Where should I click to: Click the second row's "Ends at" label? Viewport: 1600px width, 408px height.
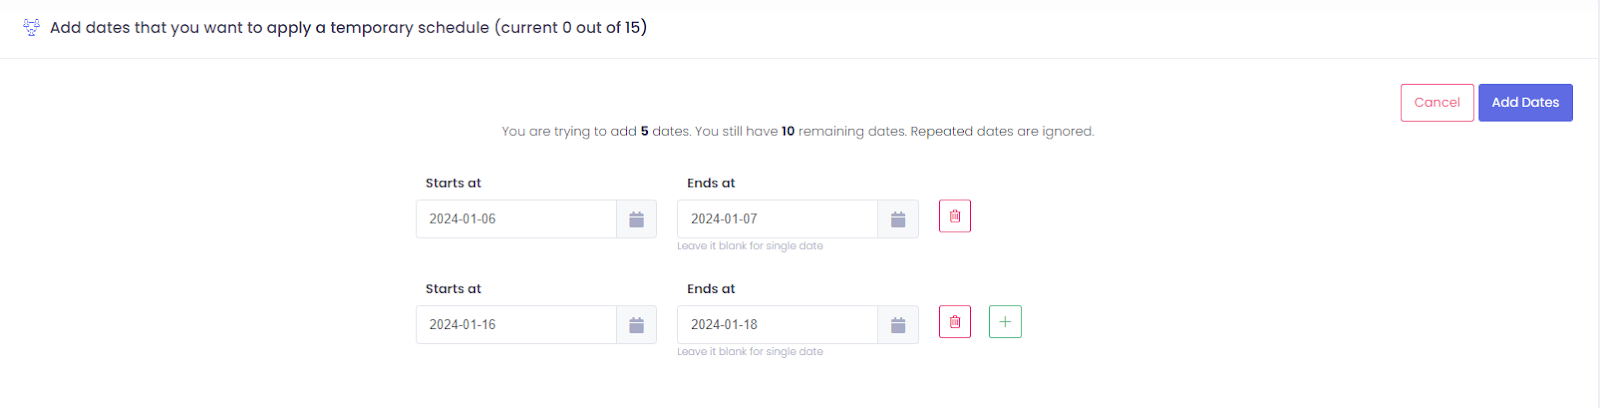click(x=711, y=289)
